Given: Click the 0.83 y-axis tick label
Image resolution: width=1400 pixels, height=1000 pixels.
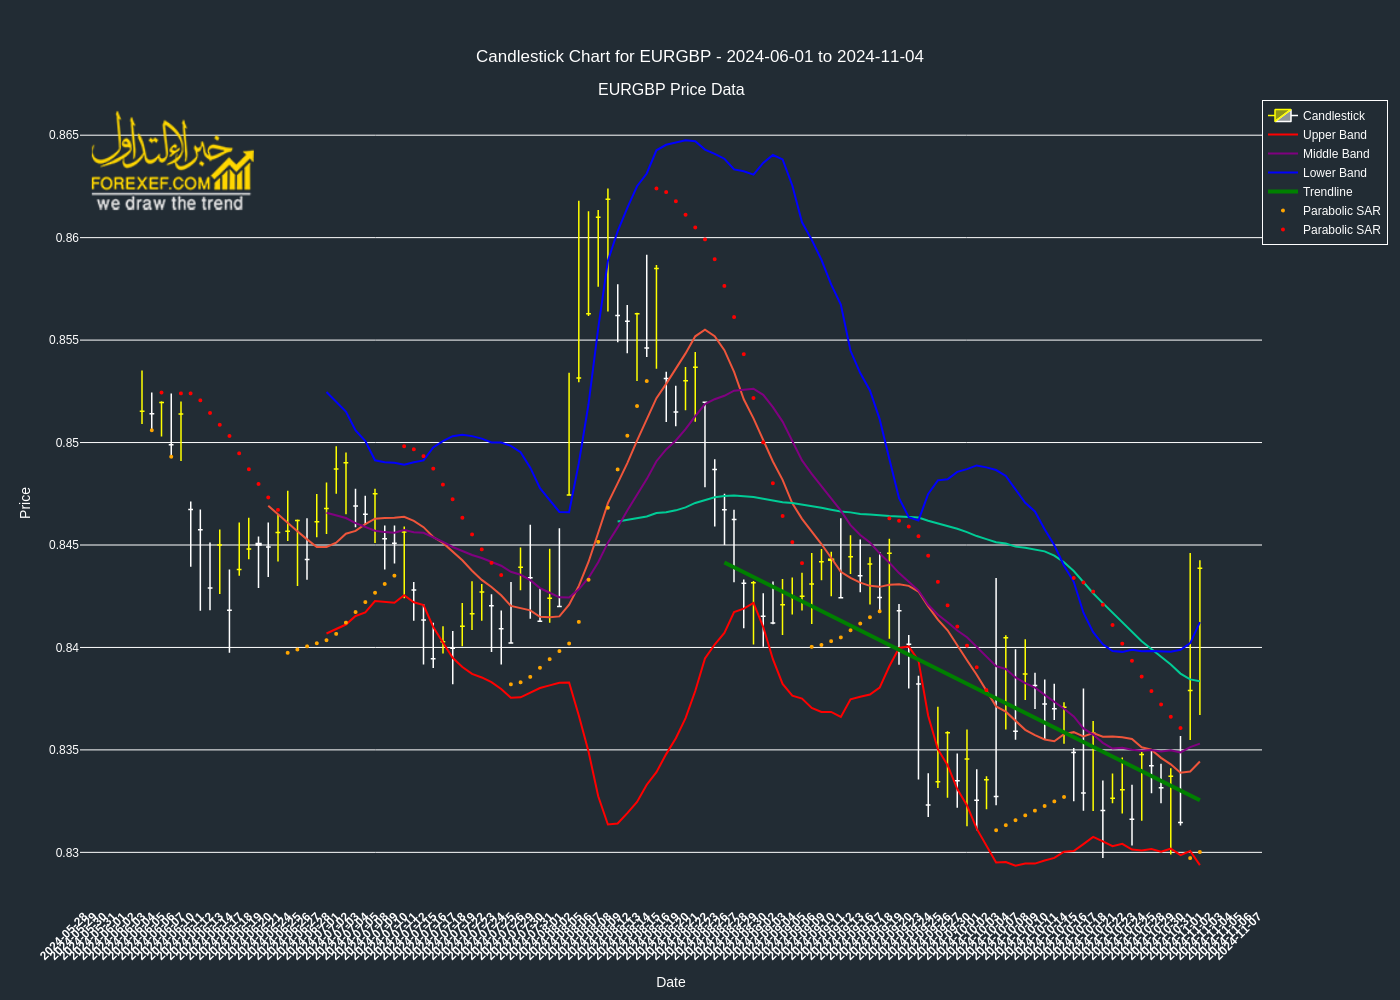Looking at the screenshot, I should point(67,853).
